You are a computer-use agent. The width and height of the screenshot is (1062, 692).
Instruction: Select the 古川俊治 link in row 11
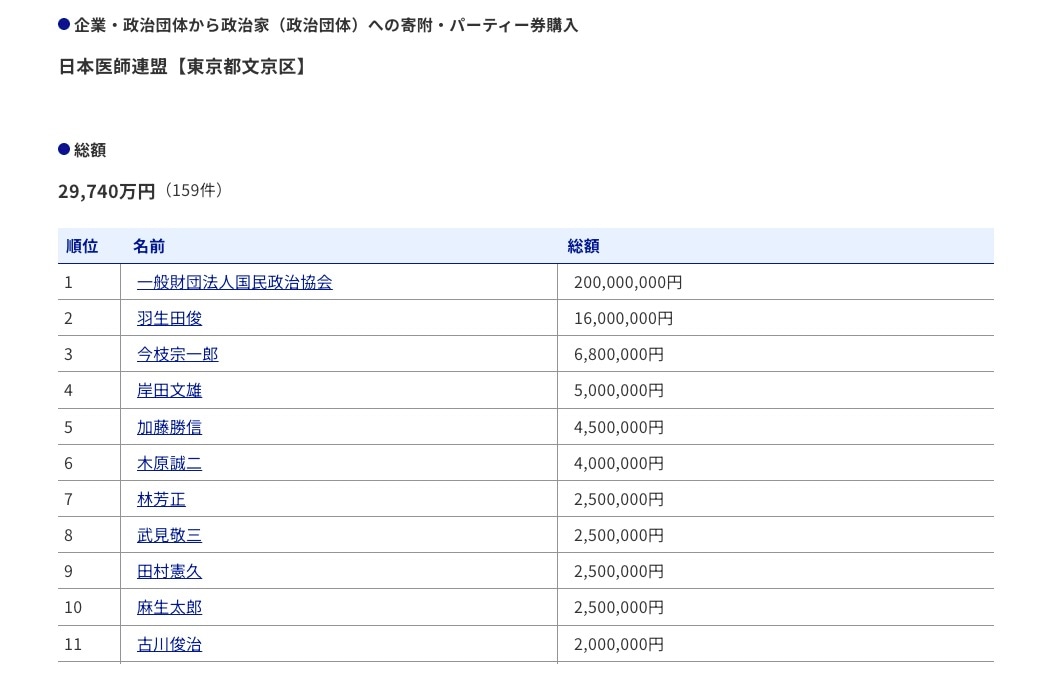coord(169,644)
